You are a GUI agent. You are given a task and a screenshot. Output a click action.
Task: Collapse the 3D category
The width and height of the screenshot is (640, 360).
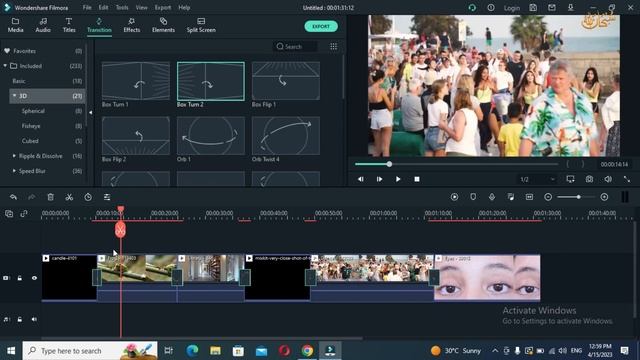14,96
